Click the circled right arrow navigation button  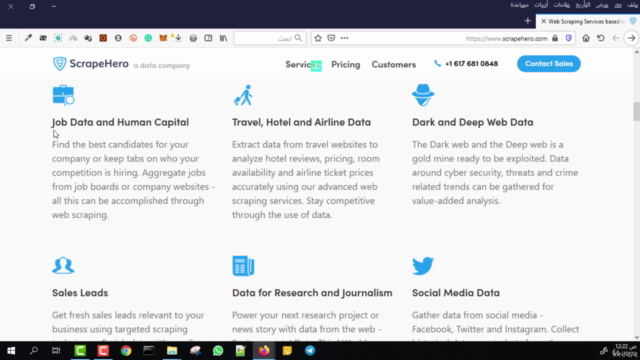(x=631, y=38)
